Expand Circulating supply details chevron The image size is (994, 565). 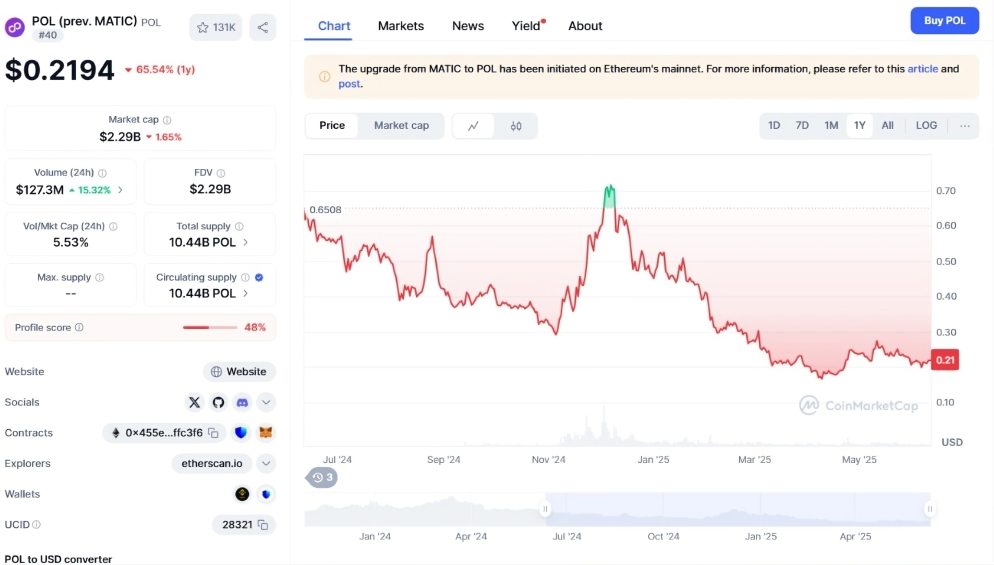[x=246, y=294]
